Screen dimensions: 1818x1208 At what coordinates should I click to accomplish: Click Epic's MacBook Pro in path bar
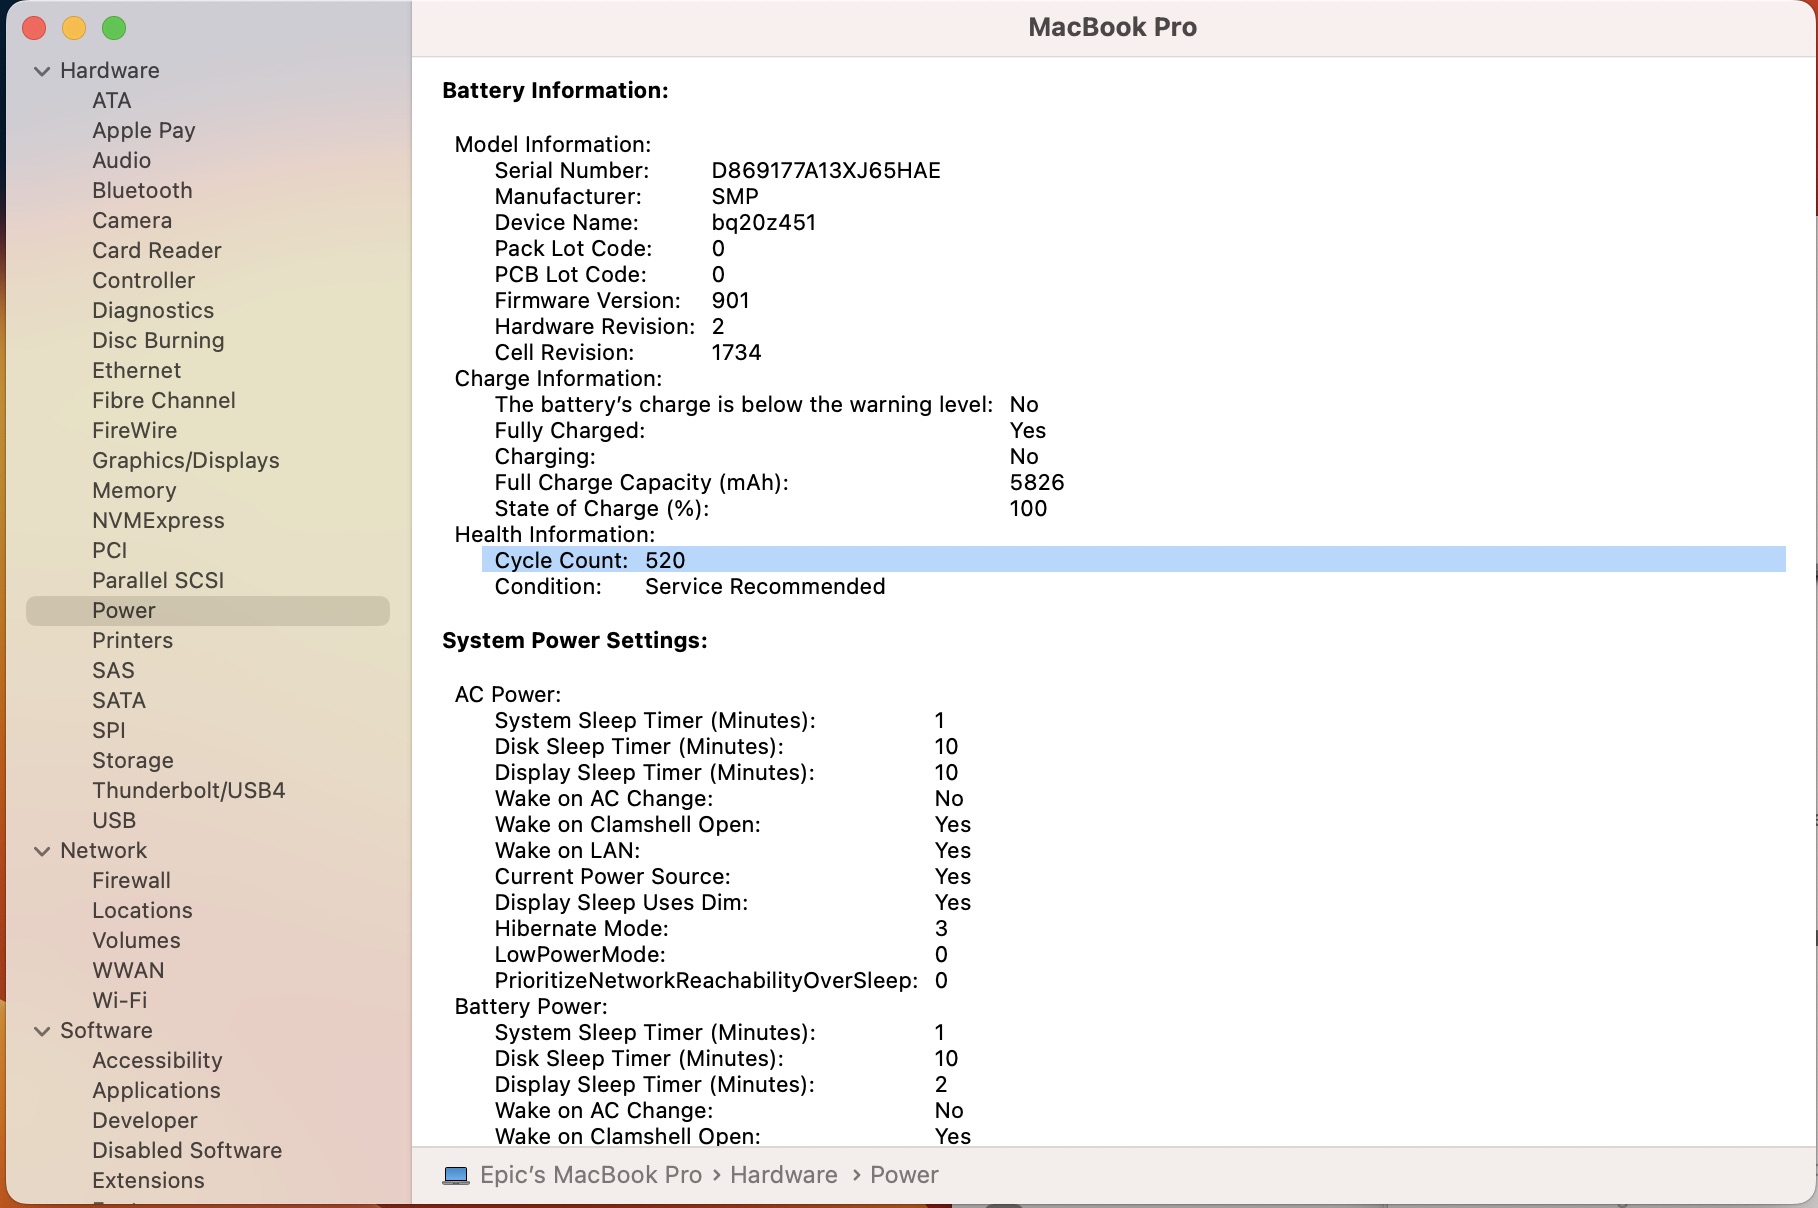590,1175
